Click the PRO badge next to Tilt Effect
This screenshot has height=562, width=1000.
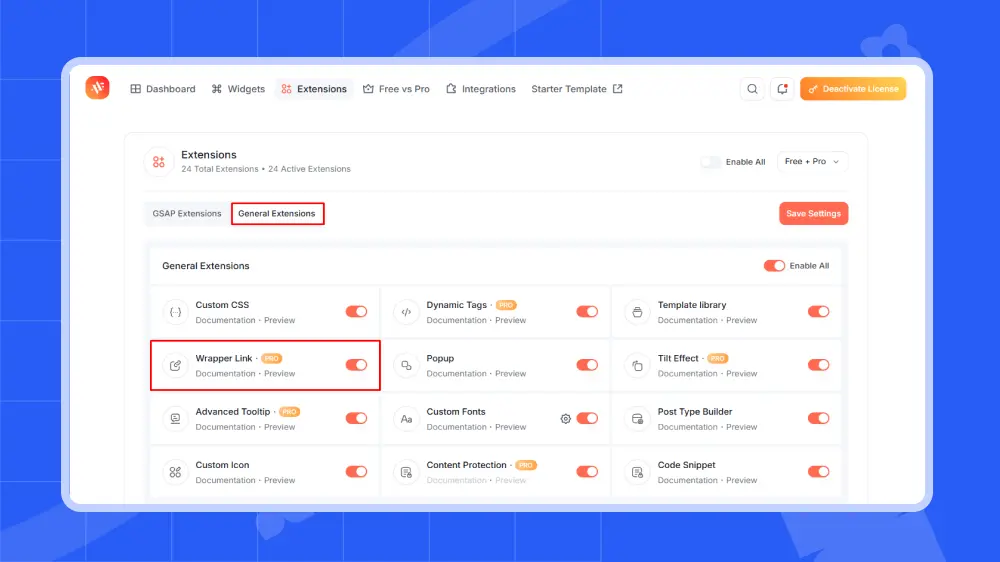[717, 359]
